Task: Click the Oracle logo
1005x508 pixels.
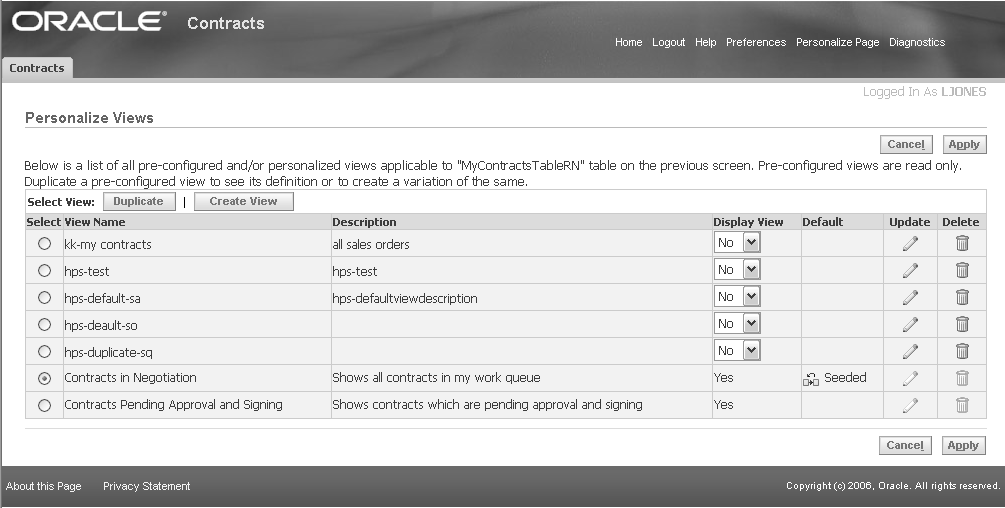Action: coord(89,21)
